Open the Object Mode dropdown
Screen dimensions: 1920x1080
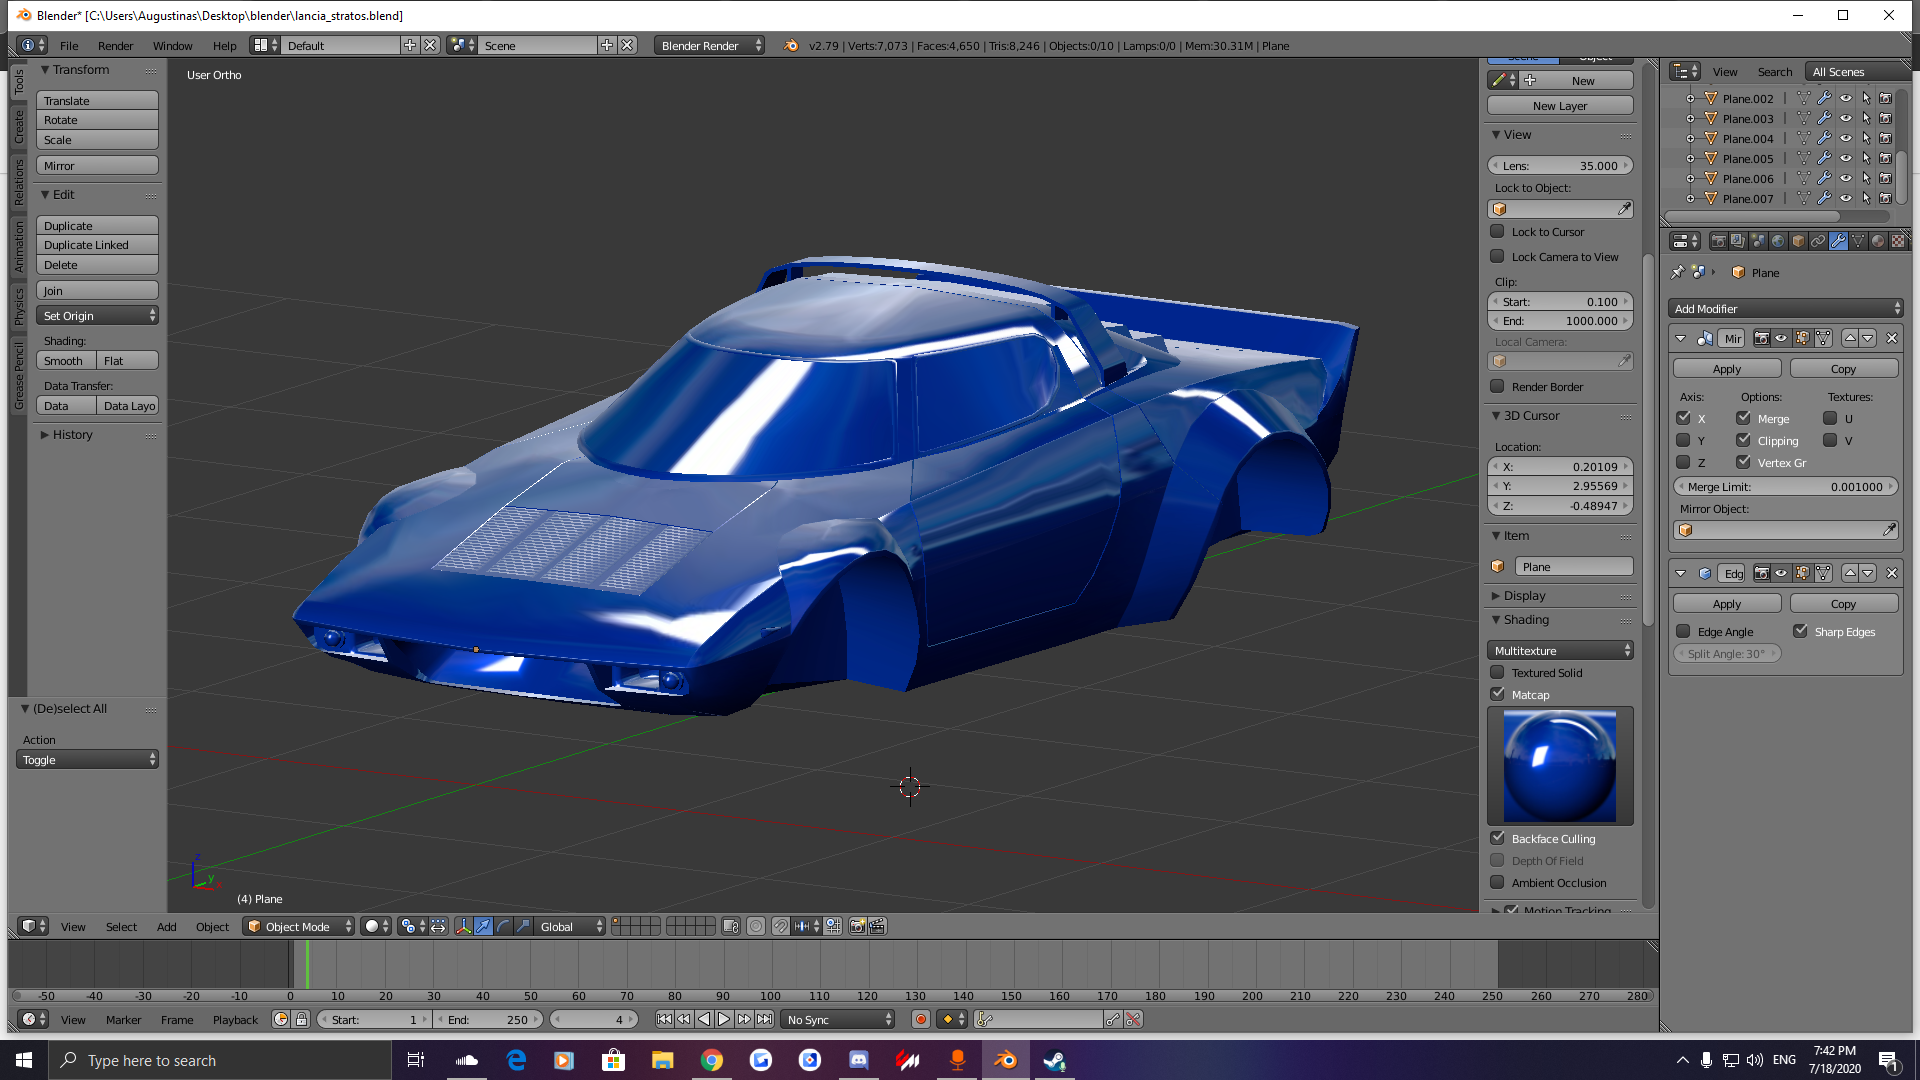pyautogui.click(x=298, y=927)
